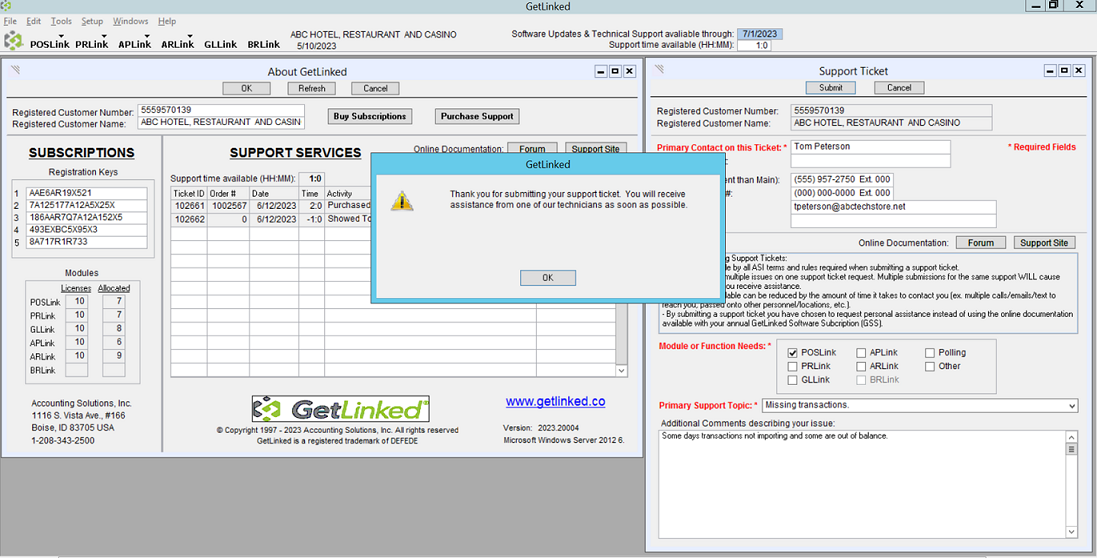Click phone field (555) 957-2750
The height and width of the screenshot is (558, 1097).
(x=842, y=180)
